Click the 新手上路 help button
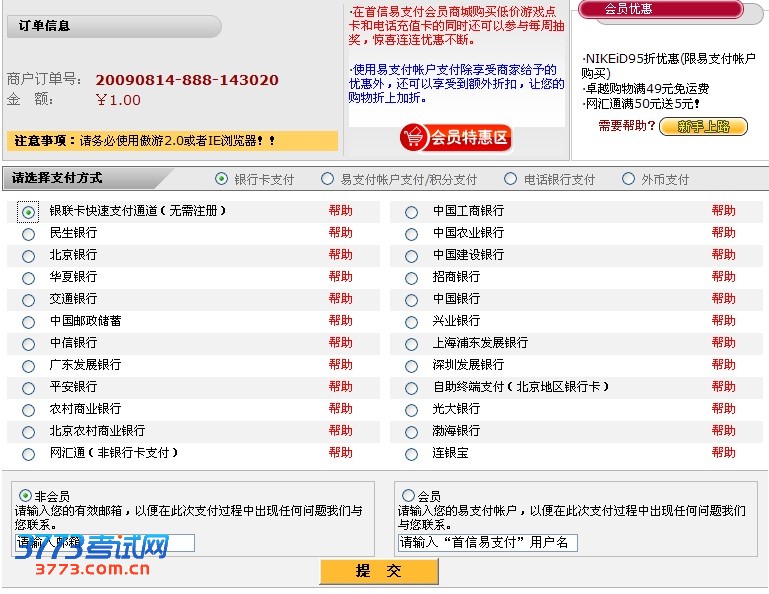This screenshot has height=594, width=769. pyautogui.click(x=703, y=126)
